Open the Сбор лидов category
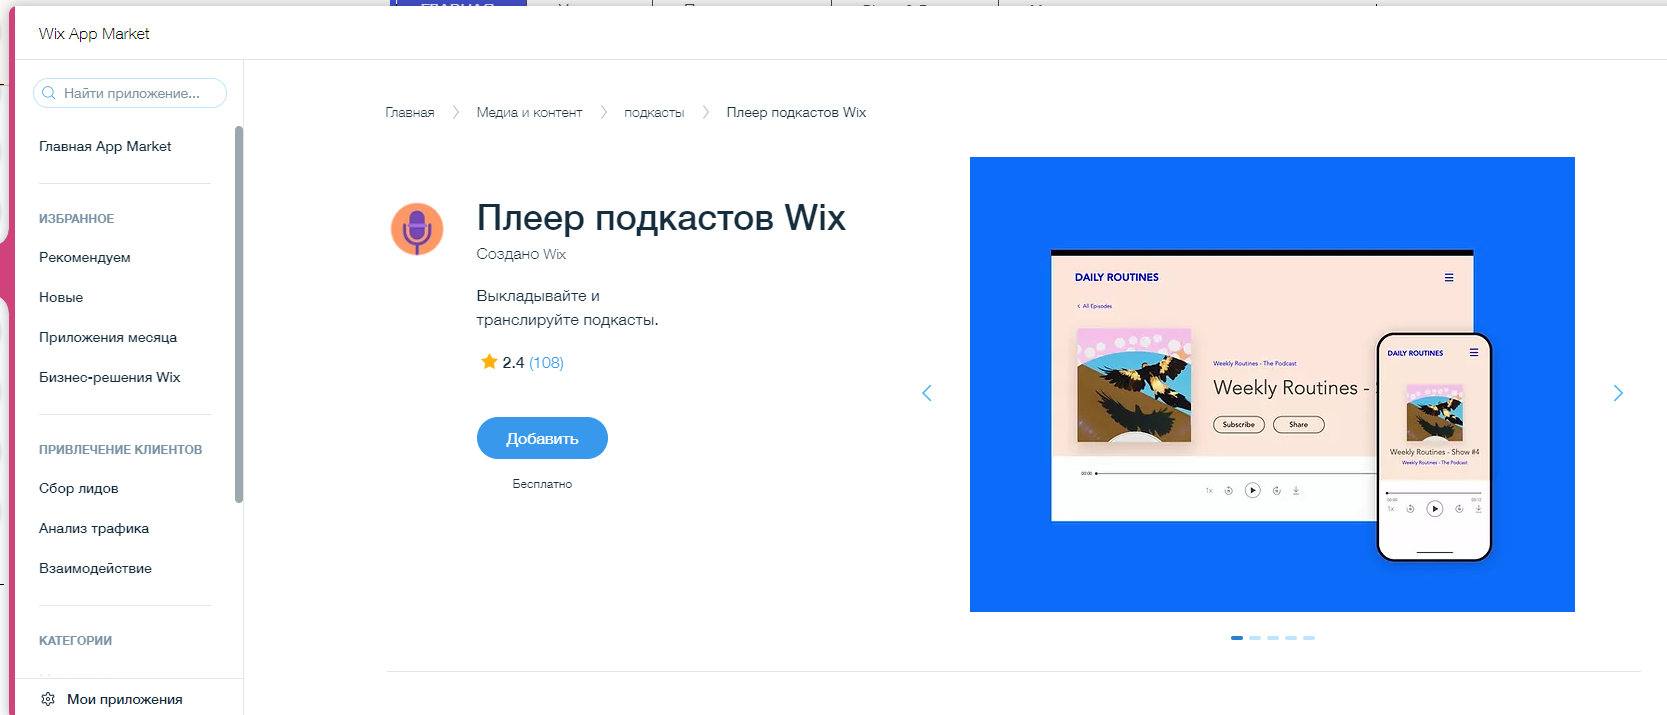The image size is (1667, 715). [x=79, y=488]
